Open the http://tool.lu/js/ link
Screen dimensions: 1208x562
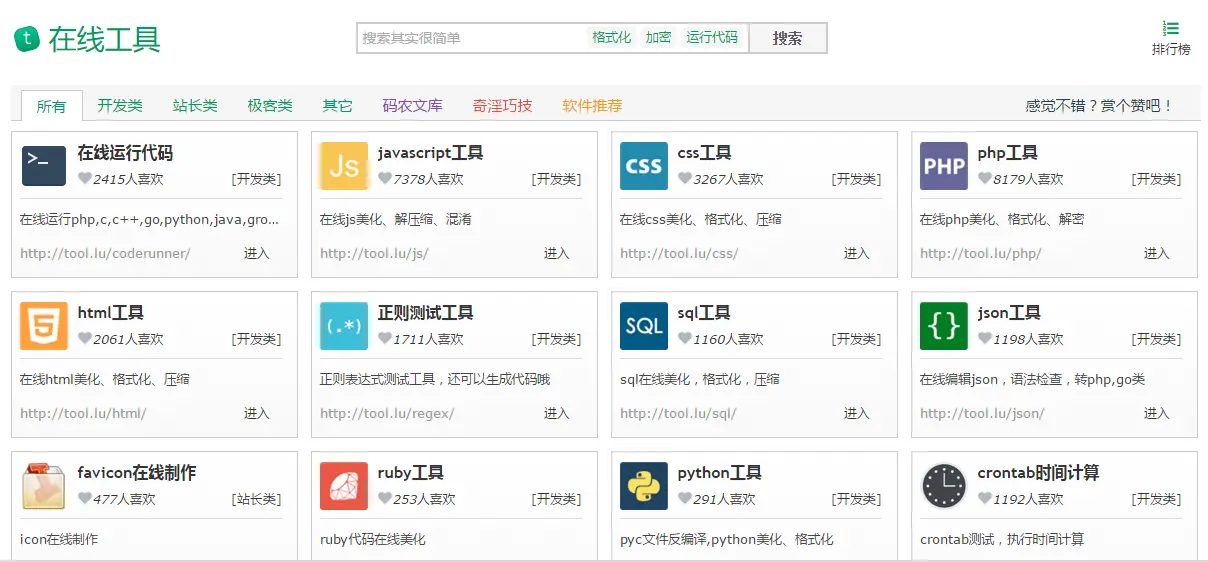tap(374, 254)
